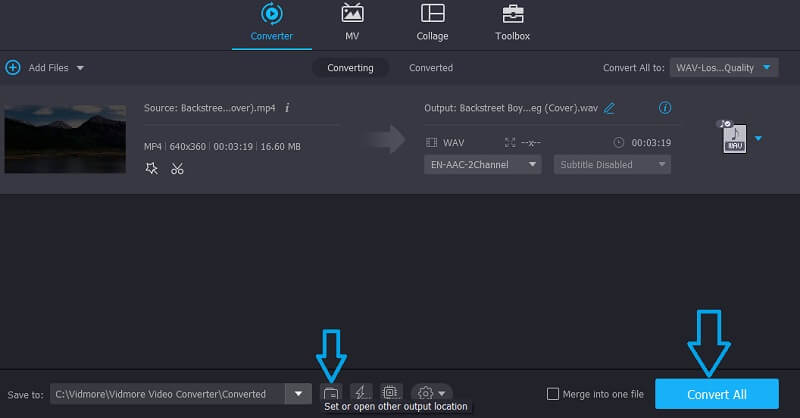800x418 pixels.
Task: Click the pencil to rename output file
Action: (x=610, y=108)
